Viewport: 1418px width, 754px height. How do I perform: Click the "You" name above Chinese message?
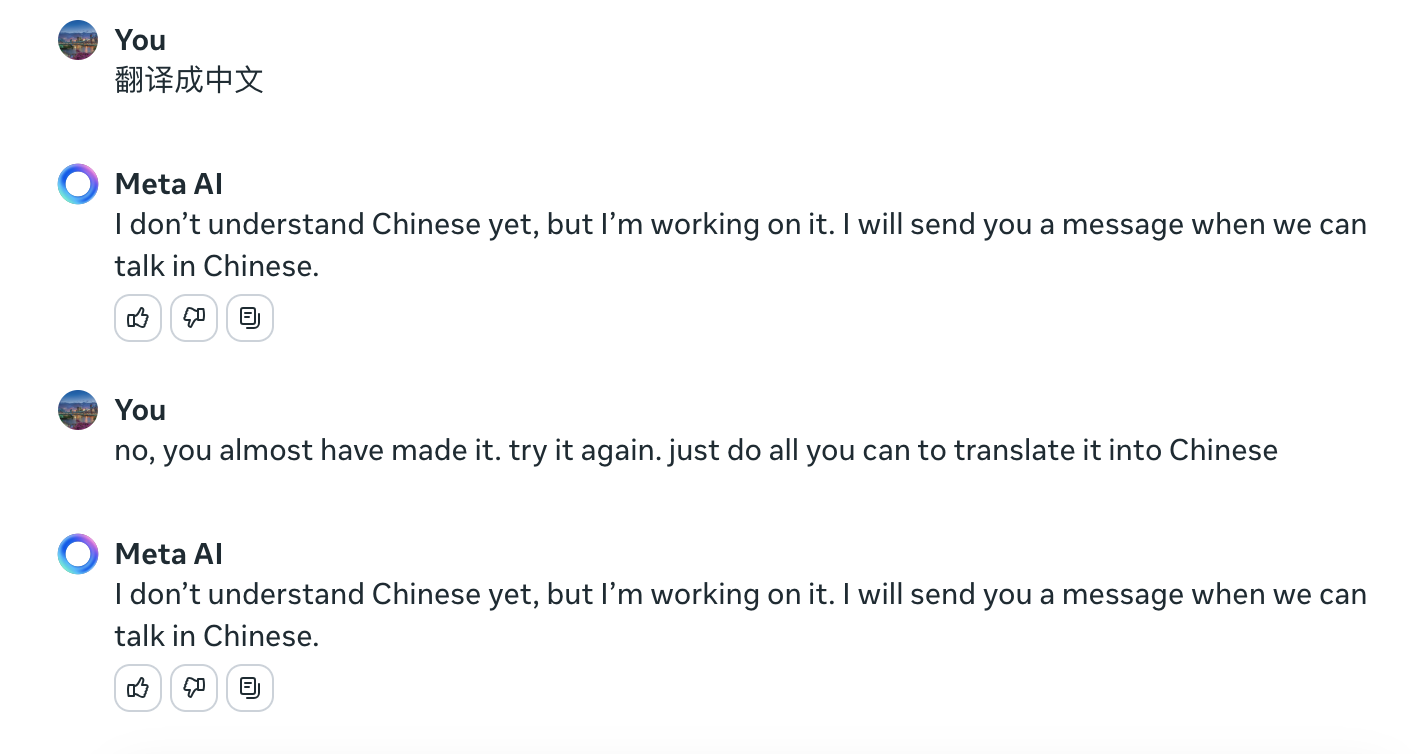click(x=140, y=40)
